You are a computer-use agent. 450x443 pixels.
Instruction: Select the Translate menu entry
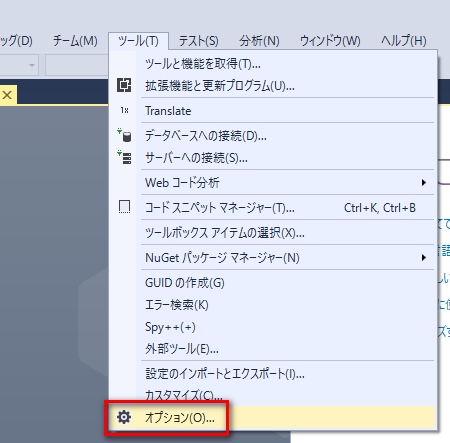(273, 111)
